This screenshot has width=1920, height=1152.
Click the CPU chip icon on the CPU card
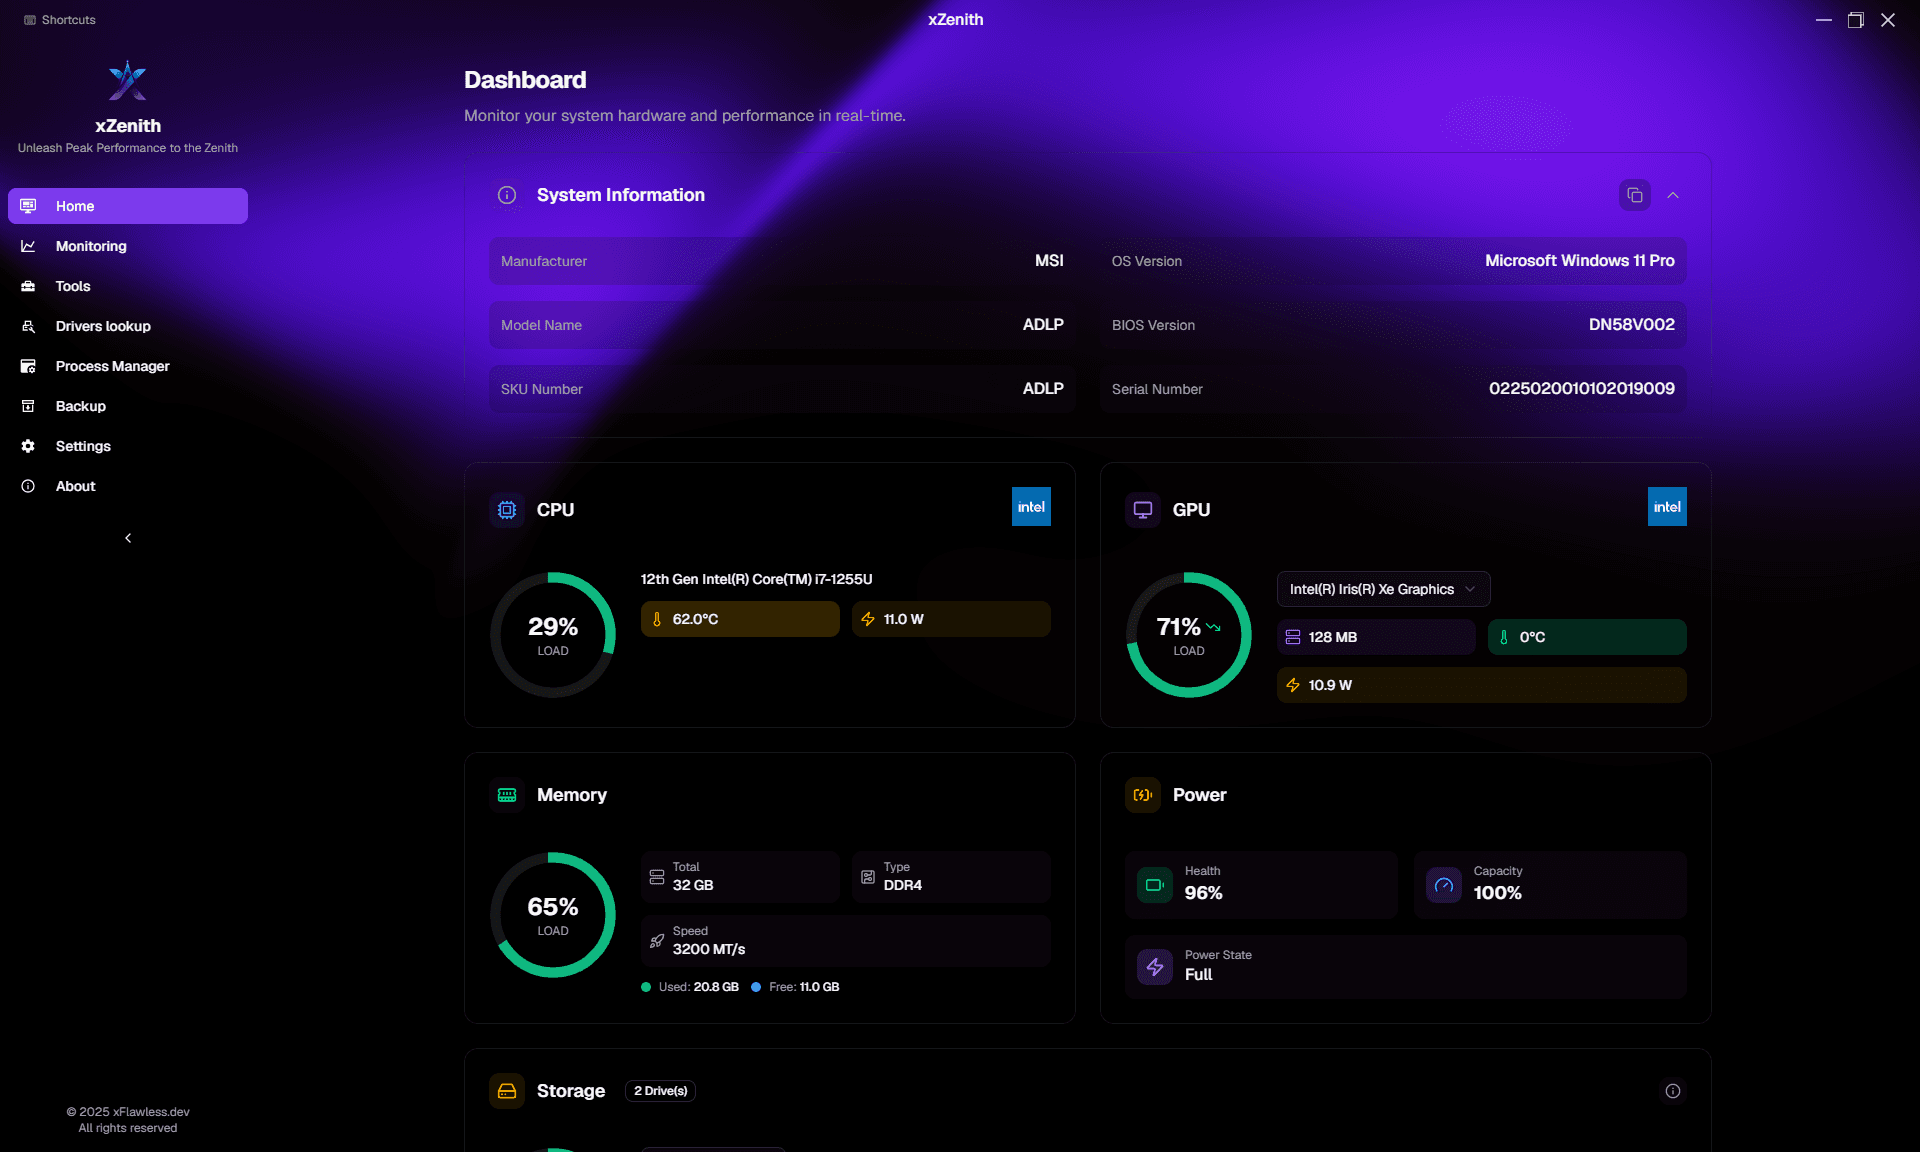click(x=507, y=510)
